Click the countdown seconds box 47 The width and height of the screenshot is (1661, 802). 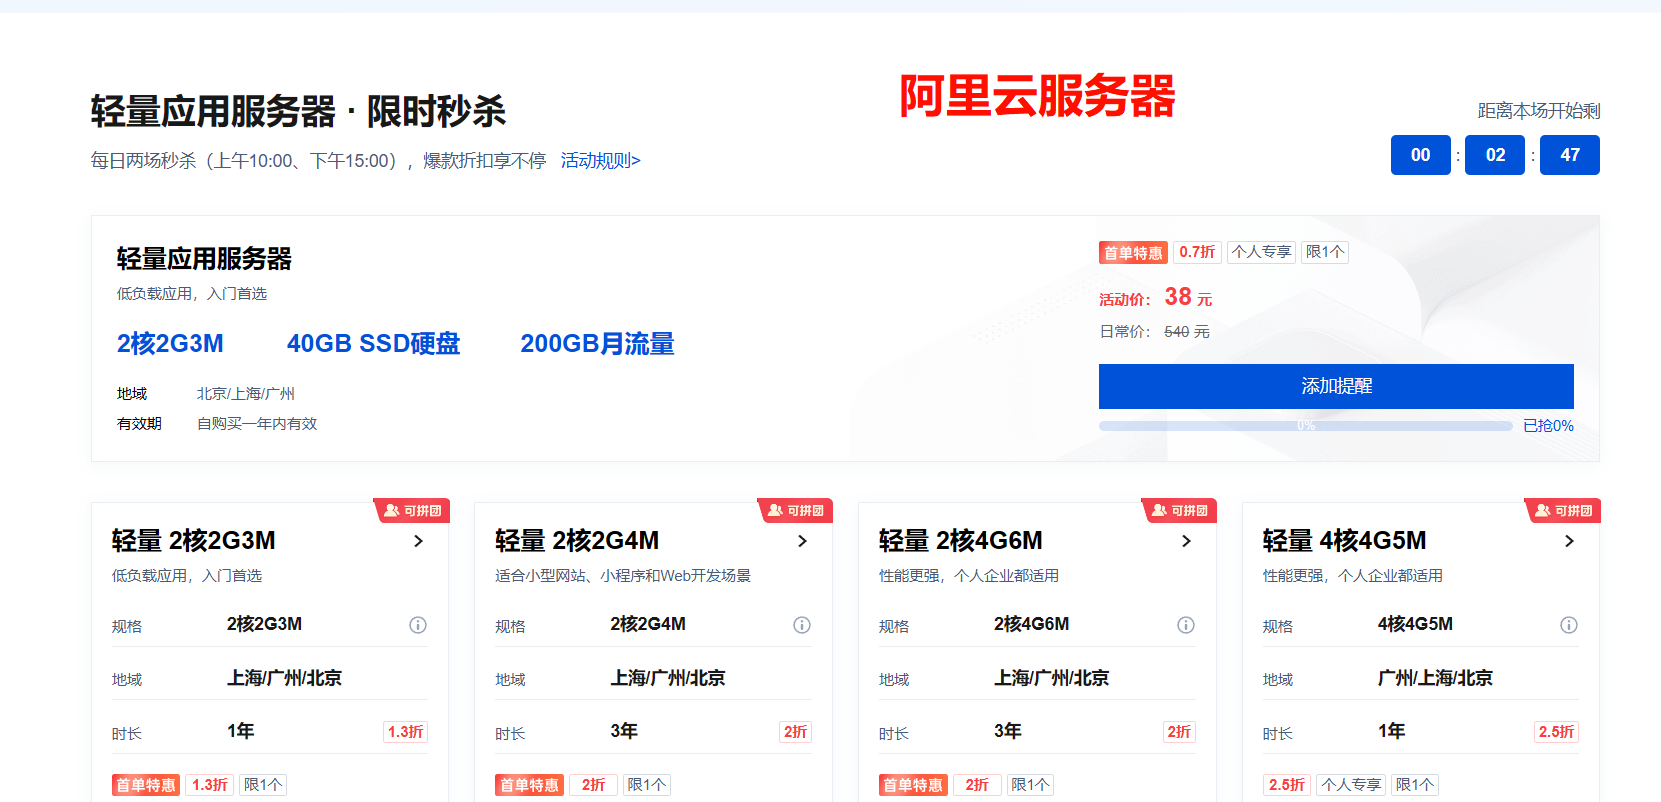(1570, 155)
